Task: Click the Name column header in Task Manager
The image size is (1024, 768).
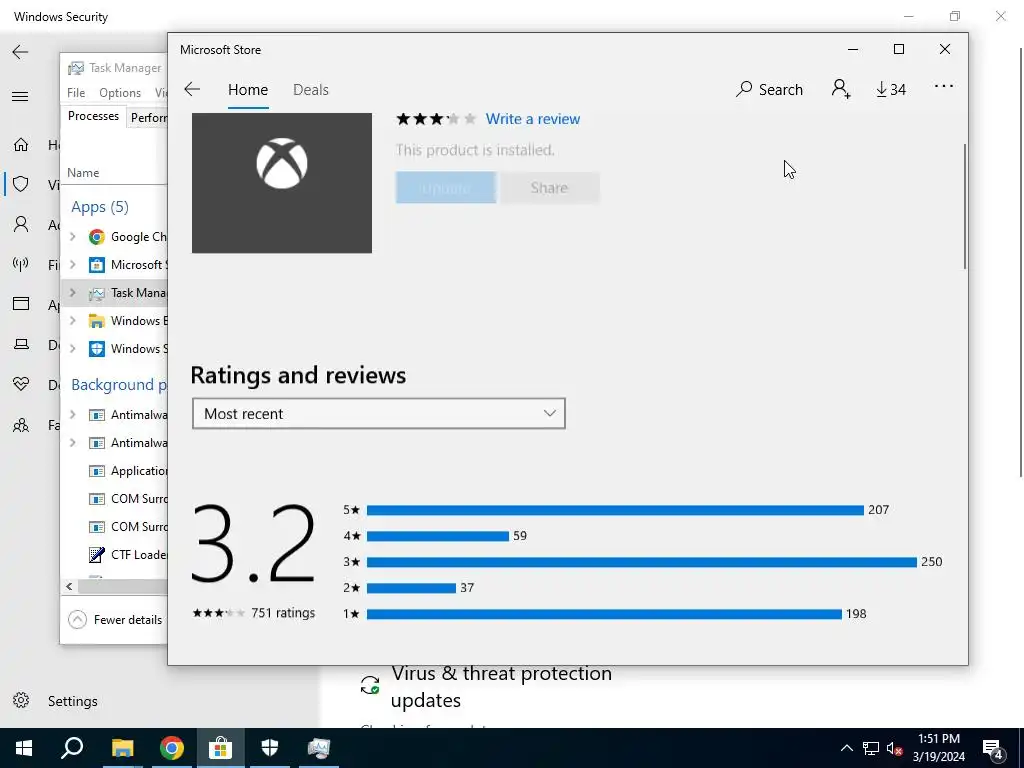Action: (83, 172)
